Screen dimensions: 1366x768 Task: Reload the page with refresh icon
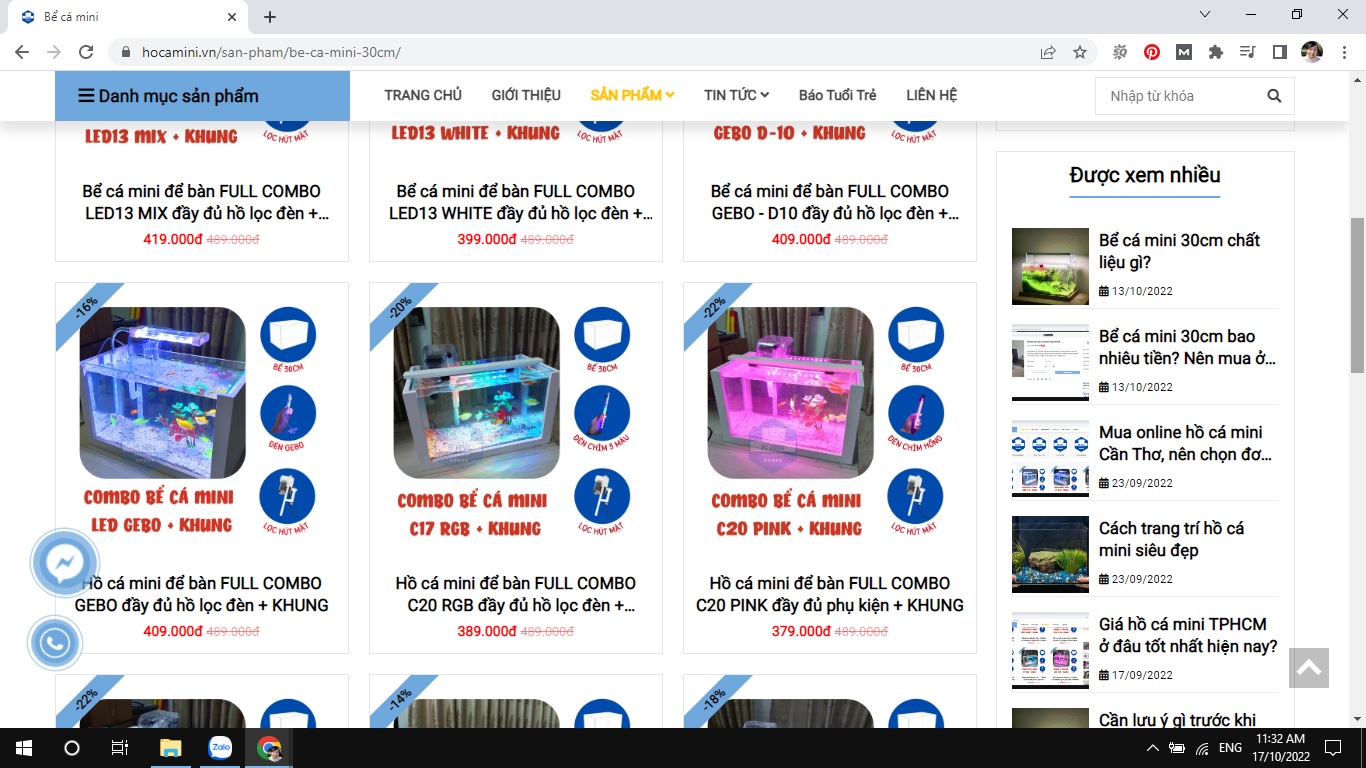click(x=86, y=52)
